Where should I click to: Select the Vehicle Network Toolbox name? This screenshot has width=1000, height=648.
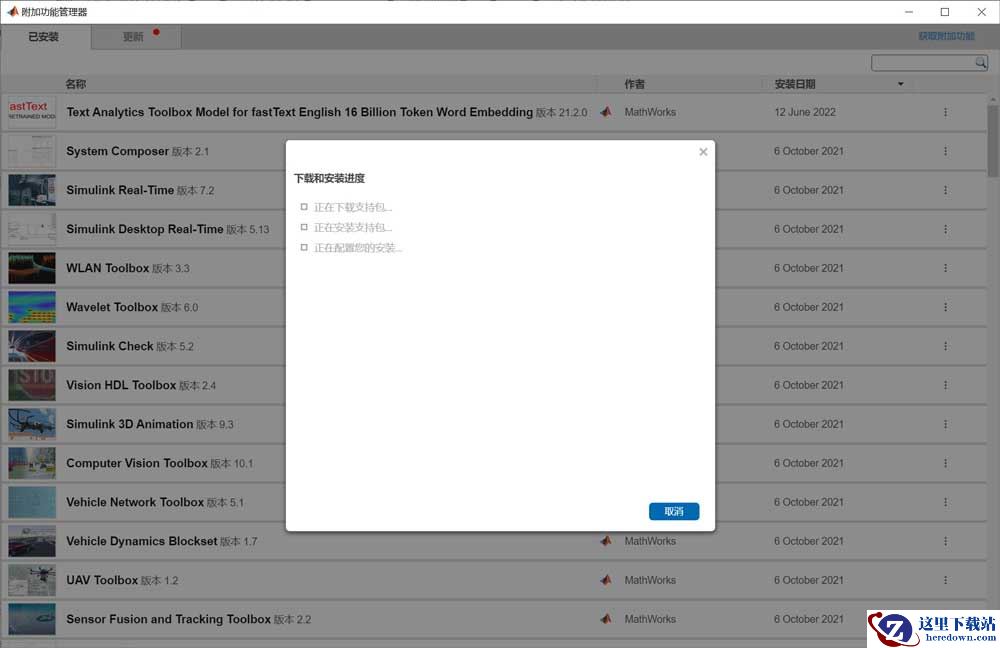tap(135, 502)
